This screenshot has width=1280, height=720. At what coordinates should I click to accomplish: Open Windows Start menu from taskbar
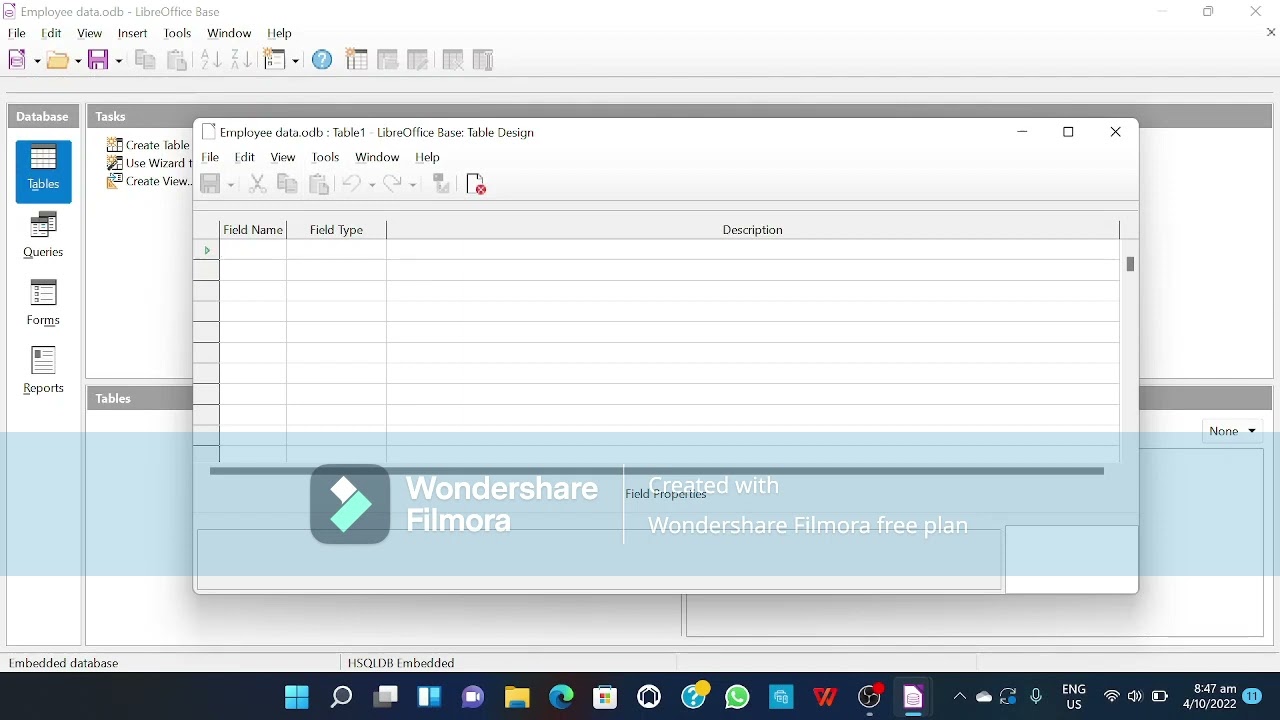(x=297, y=697)
